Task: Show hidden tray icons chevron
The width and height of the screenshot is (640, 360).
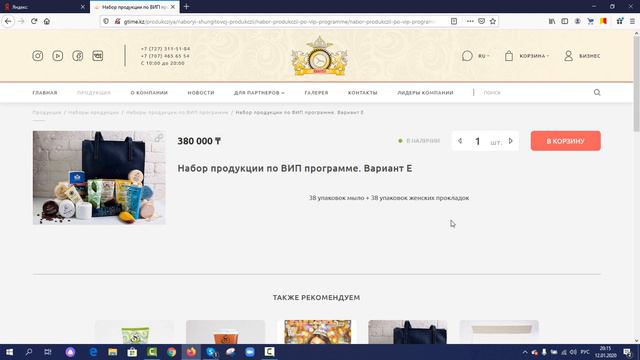Action: (x=525, y=352)
